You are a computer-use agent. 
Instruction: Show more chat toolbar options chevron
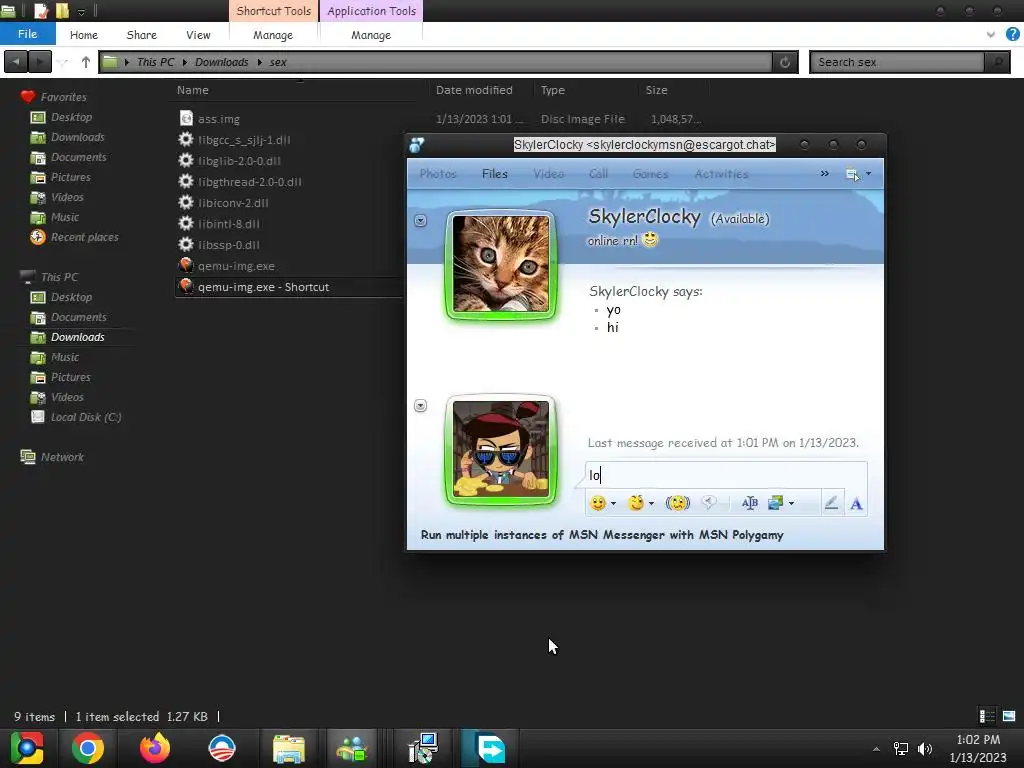[x=824, y=174]
